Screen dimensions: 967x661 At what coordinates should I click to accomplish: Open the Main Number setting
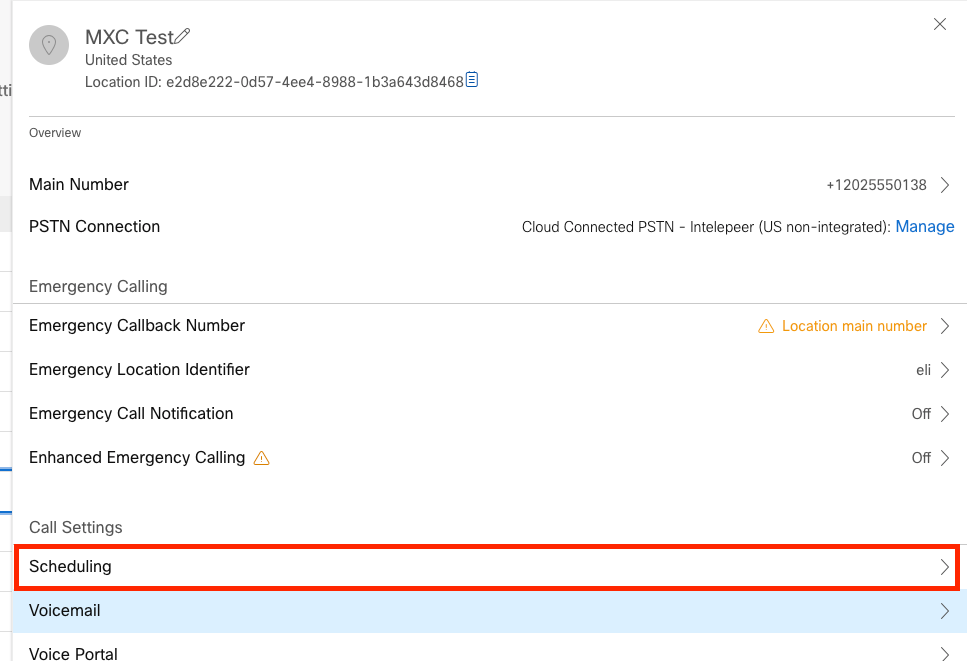(490, 185)
